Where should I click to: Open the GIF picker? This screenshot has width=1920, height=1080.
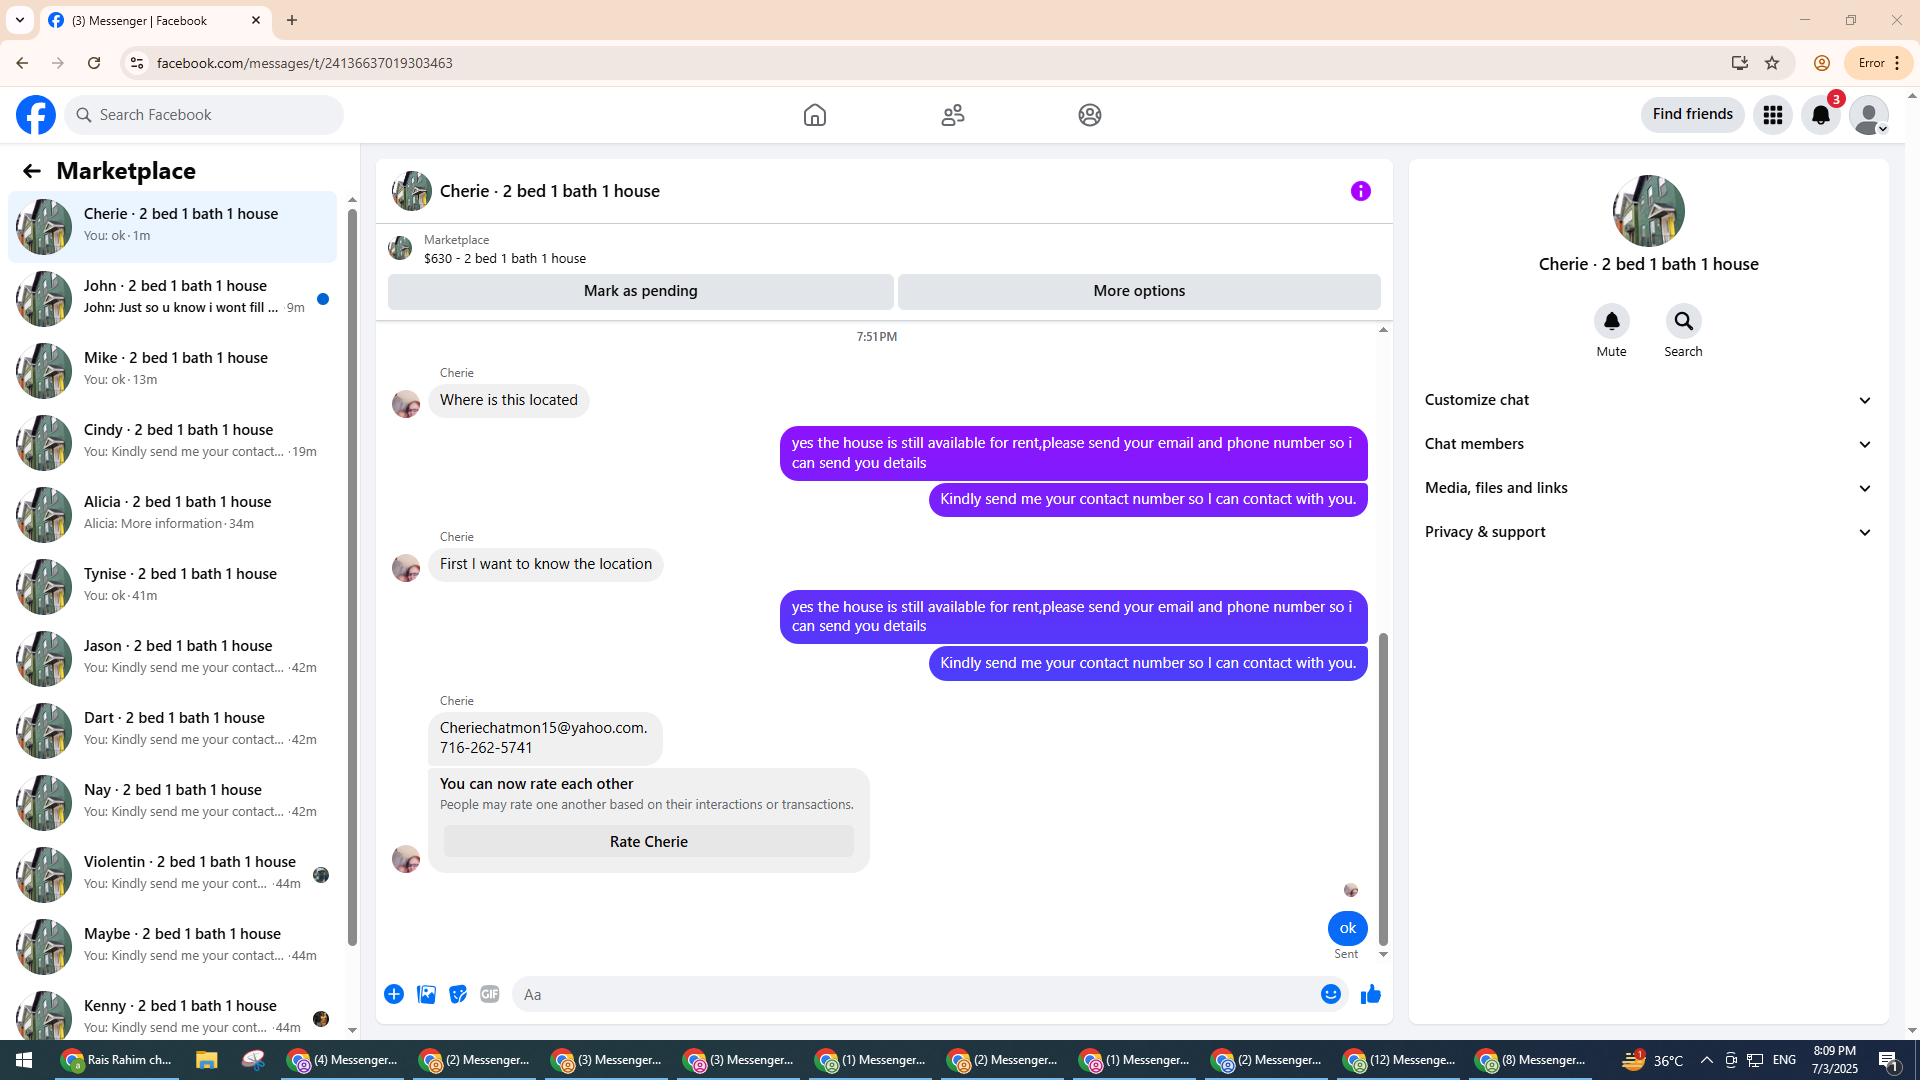coord(489,994)
